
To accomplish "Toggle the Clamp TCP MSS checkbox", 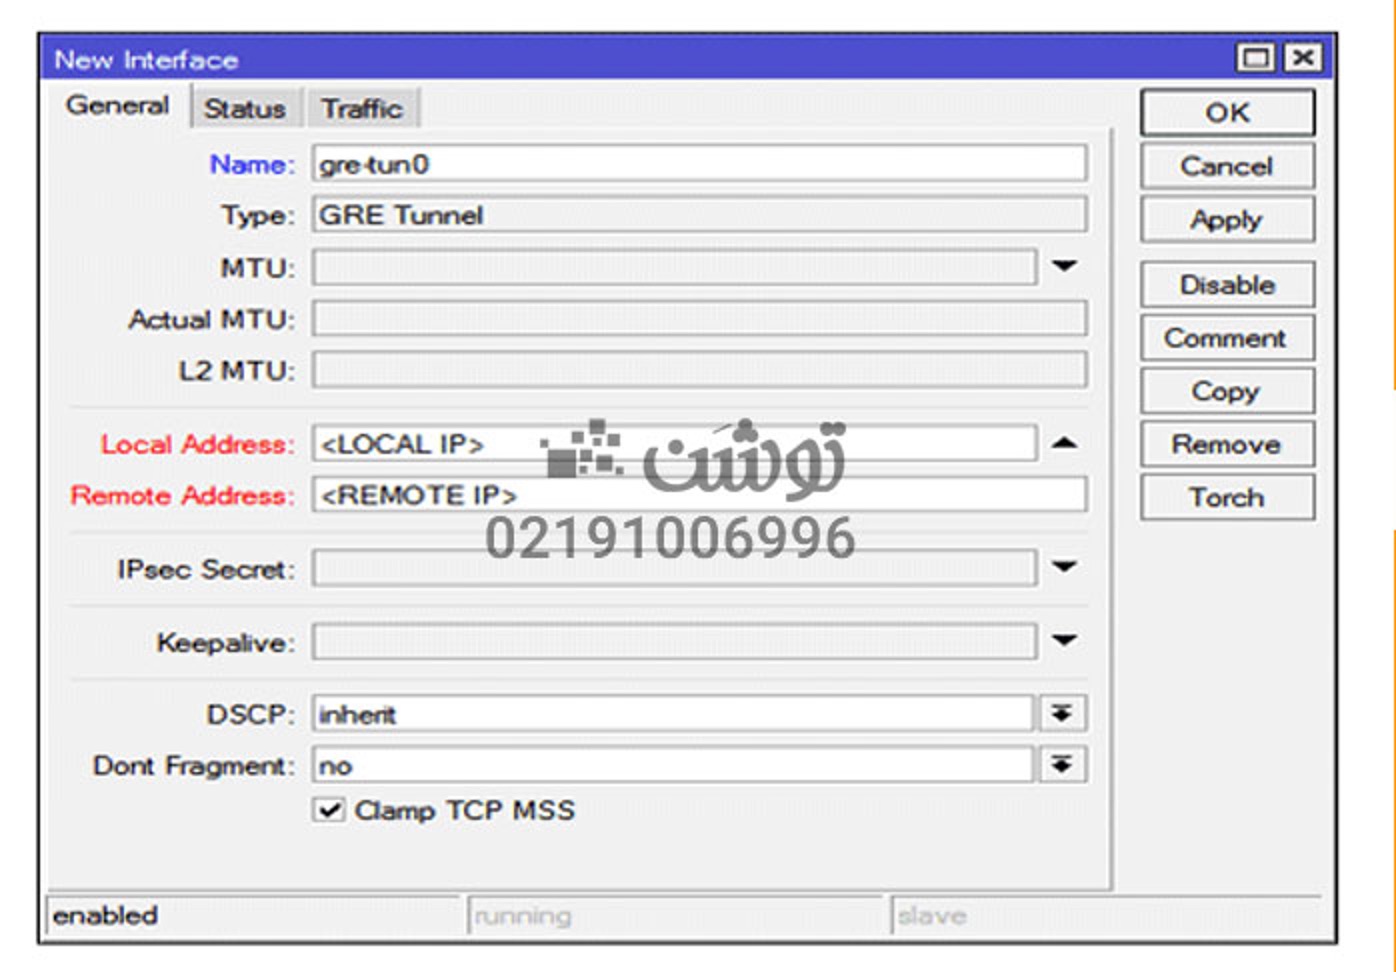I will [x=329, y=810].
